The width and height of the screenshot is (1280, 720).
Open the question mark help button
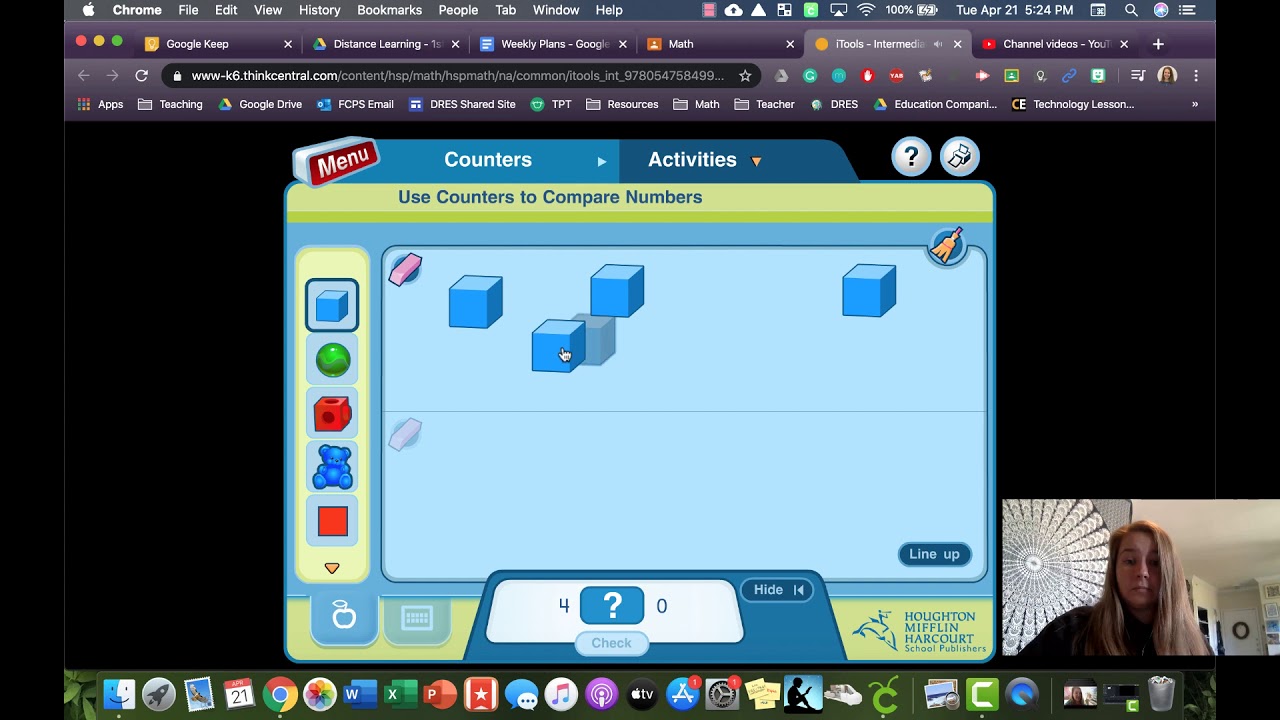[911, 157]
